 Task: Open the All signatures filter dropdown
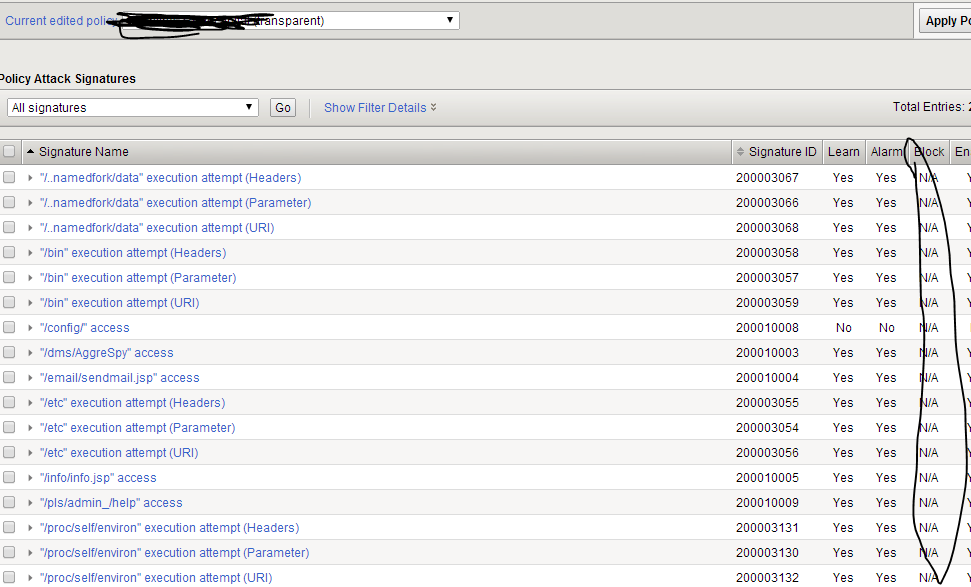(133, 107)
